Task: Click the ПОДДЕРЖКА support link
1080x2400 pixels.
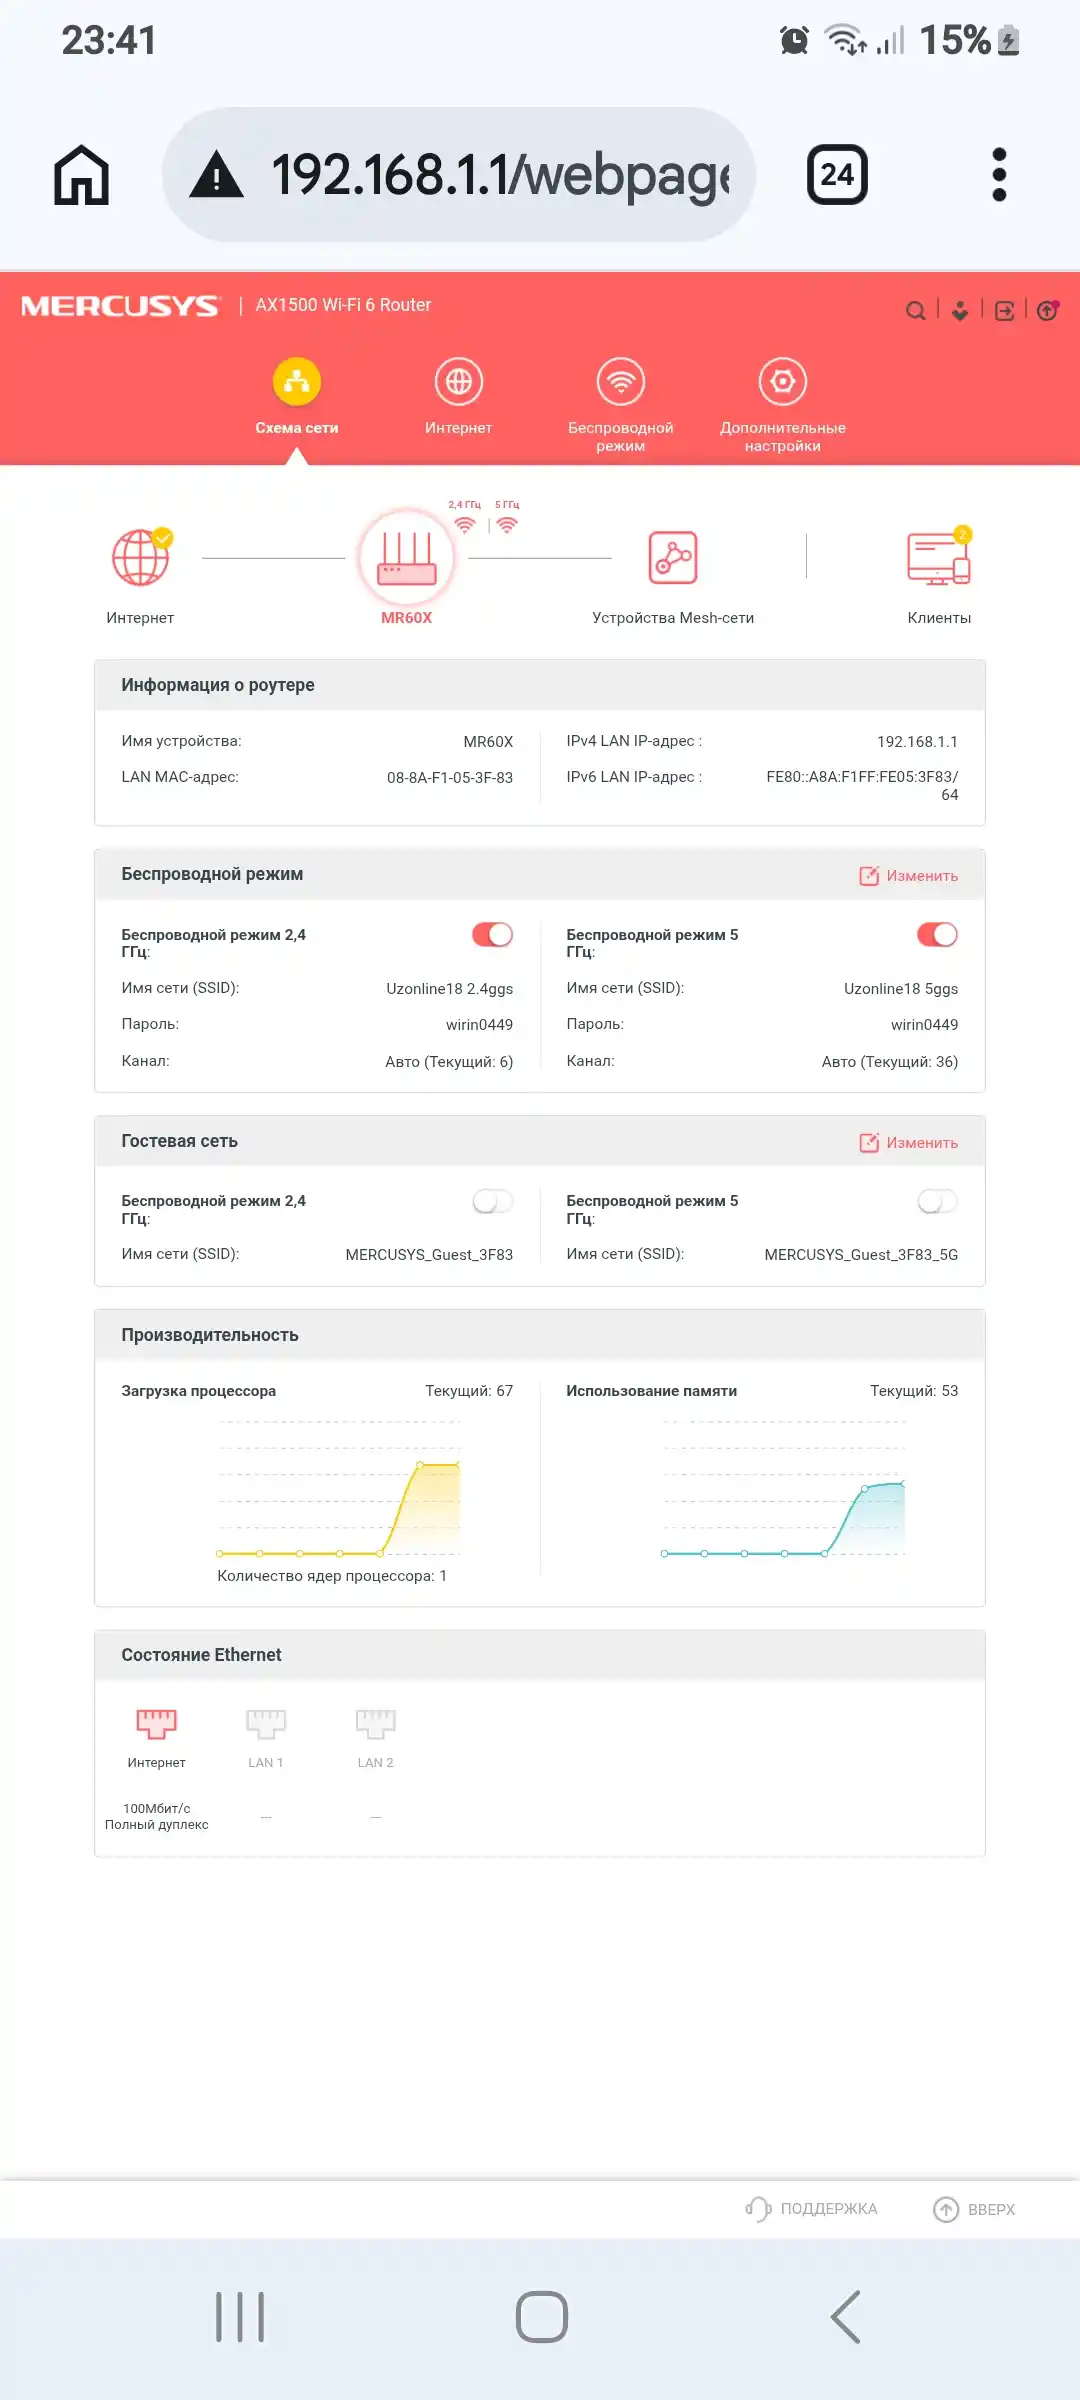Action: pos(811,2209)
